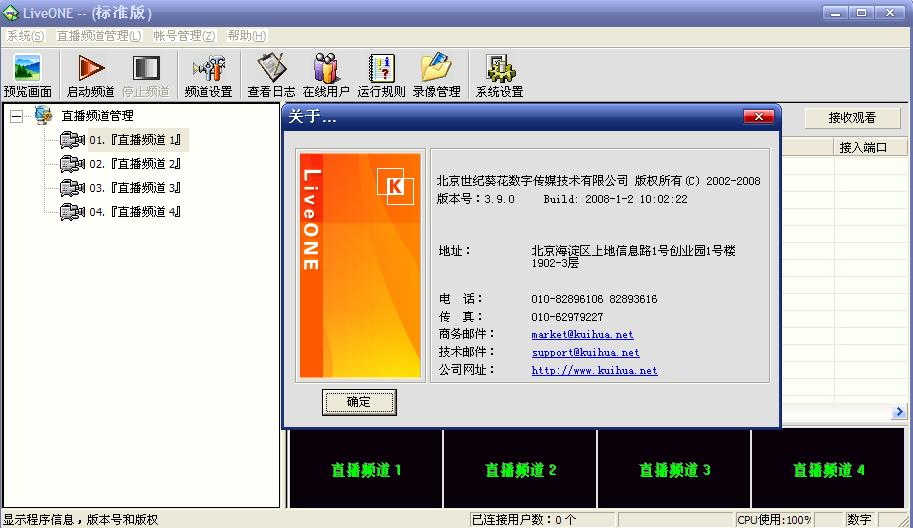Collapse the 直播频道管理 tree node
Image resolution: width=913 pixels, height=528 pixels.
coord(16,116)
